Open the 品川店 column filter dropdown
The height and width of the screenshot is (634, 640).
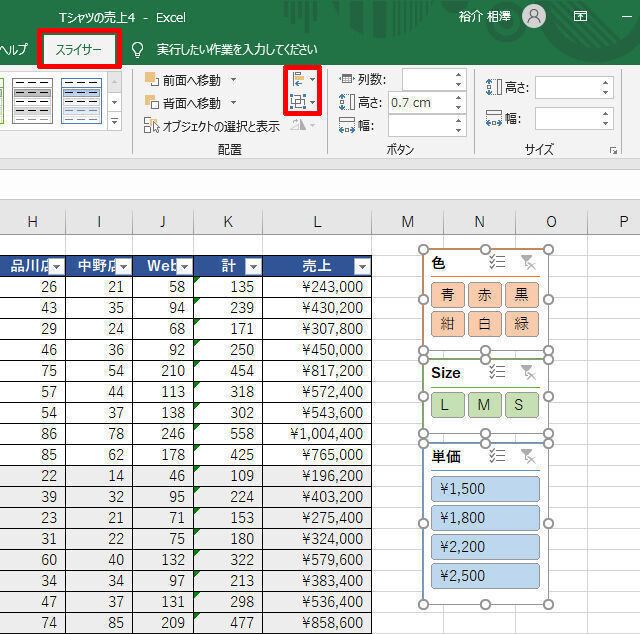point(57,267)
